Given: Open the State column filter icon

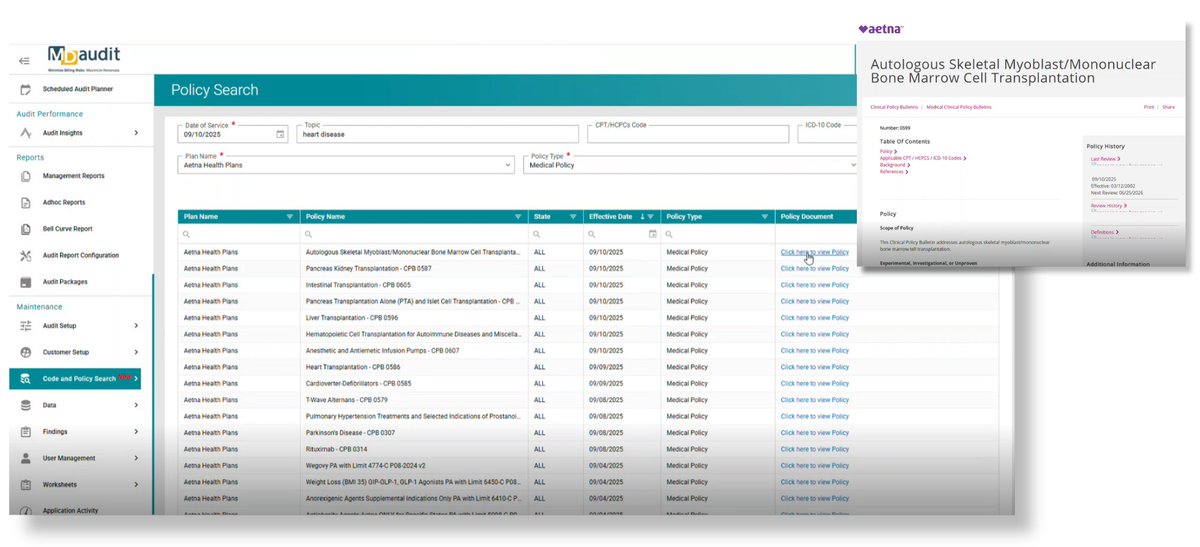Looking at the screenshot, I should point(573,216).
